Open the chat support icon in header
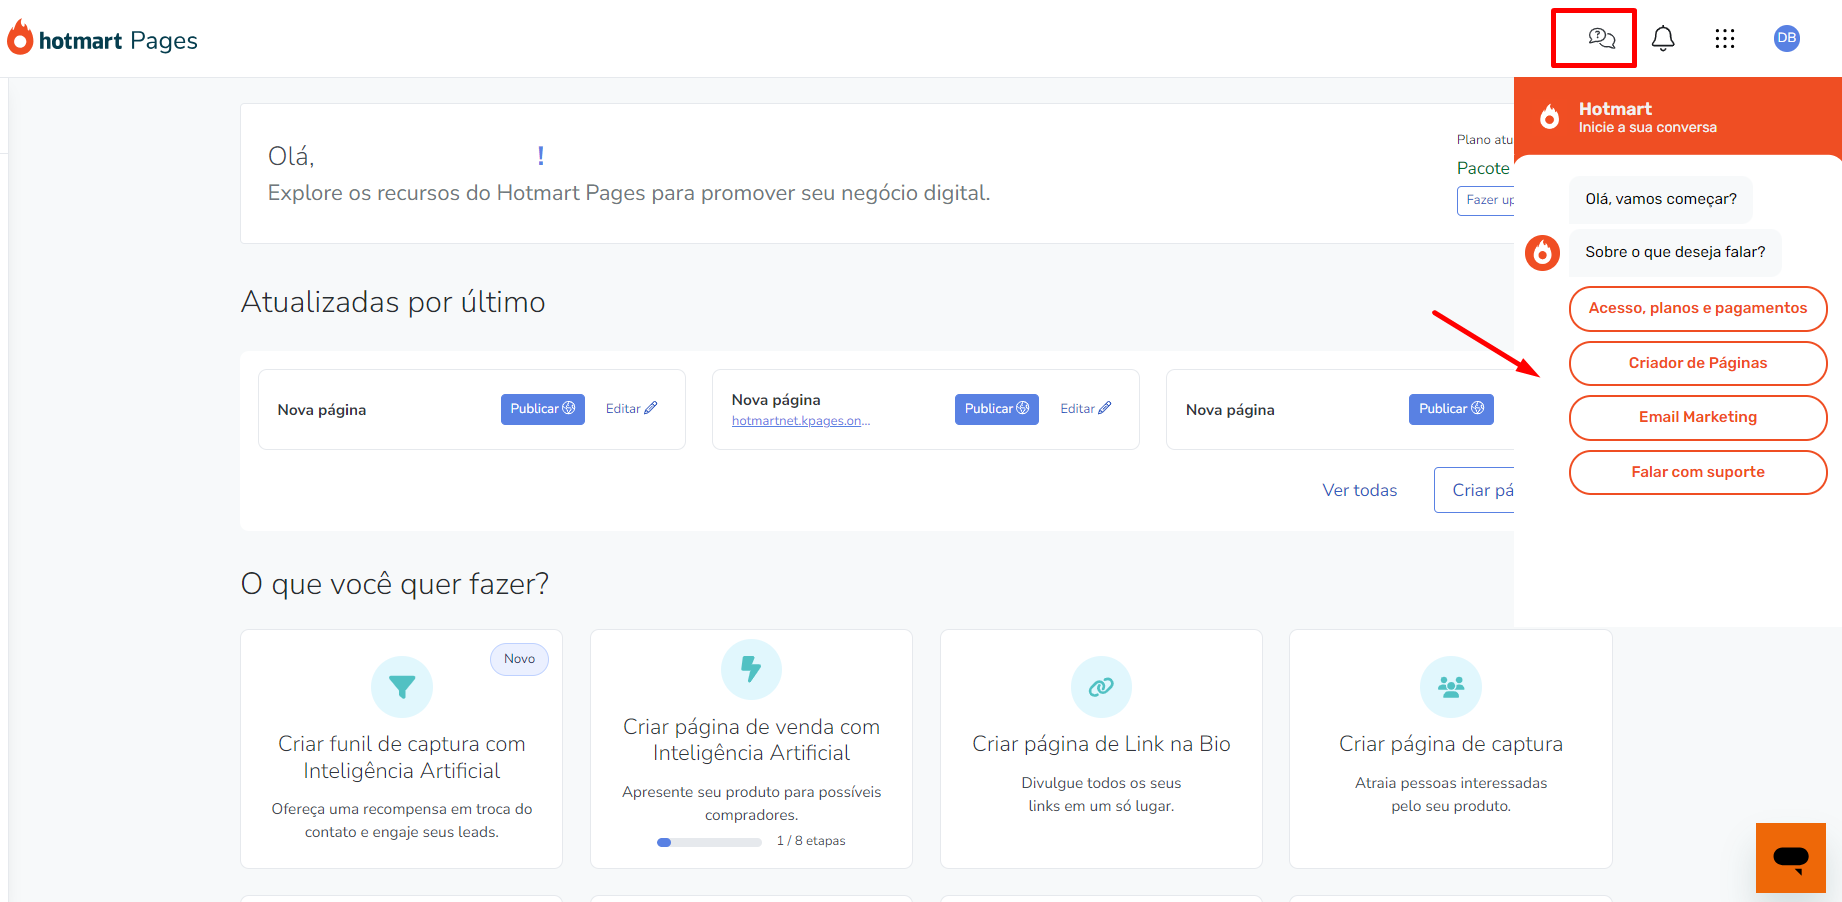 (1602, 38)
